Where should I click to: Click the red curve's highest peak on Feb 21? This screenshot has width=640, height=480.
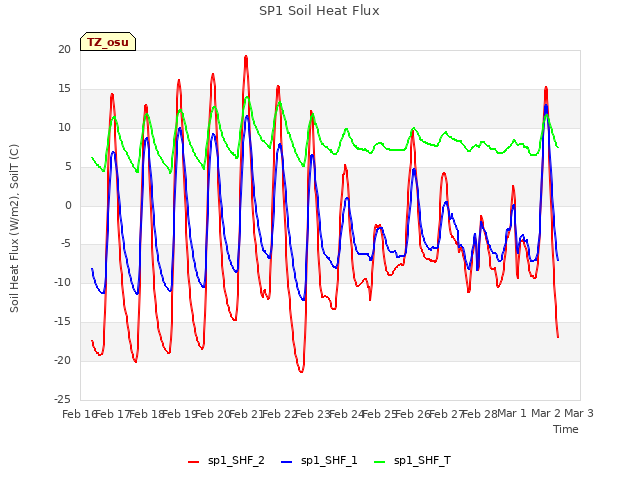(246, 57)
